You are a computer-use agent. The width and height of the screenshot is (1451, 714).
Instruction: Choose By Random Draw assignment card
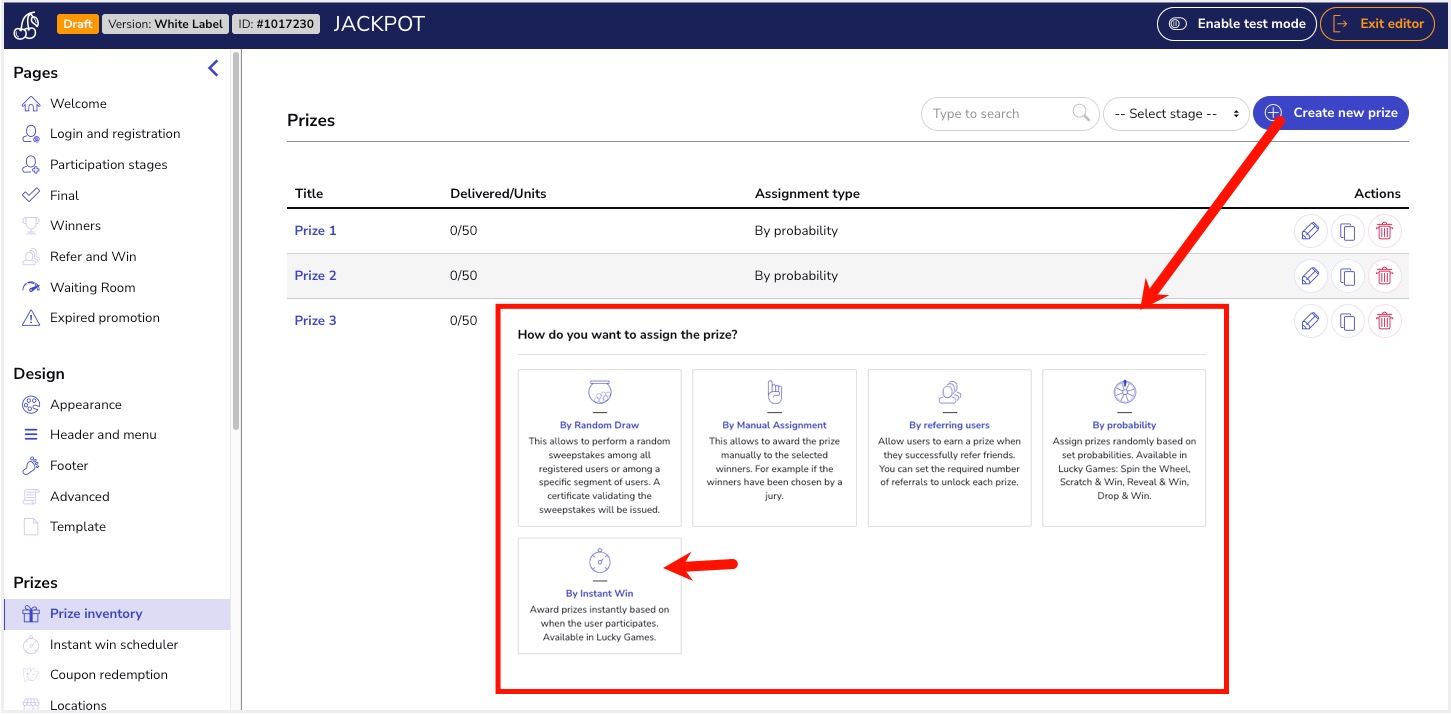(600, 448)
